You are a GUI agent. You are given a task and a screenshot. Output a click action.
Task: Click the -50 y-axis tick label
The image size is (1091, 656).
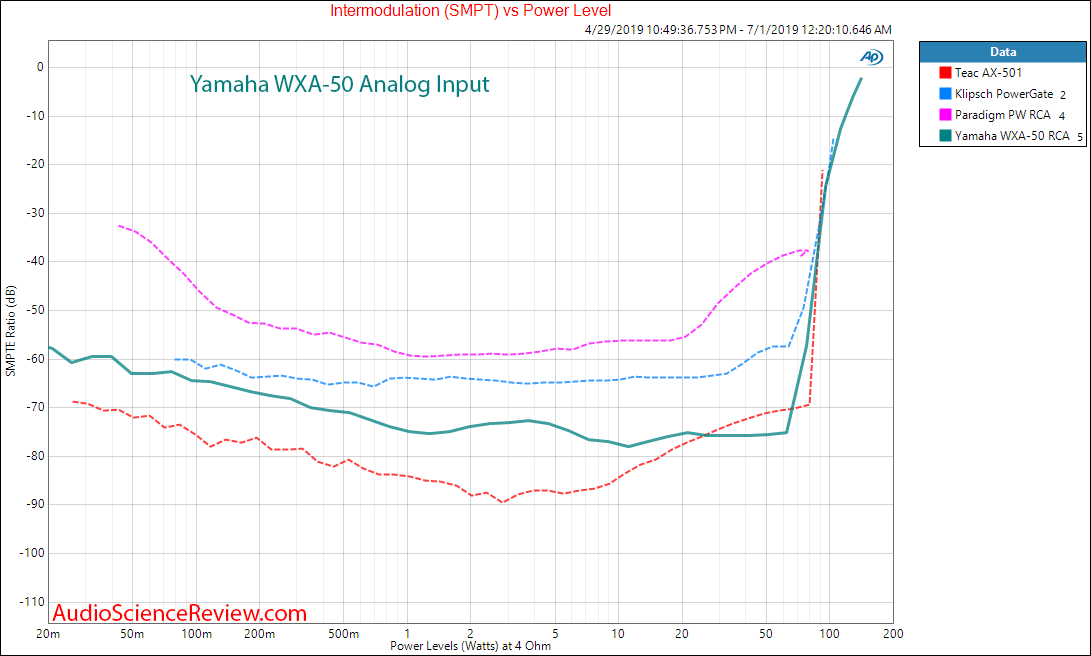[x=33, y=310]
